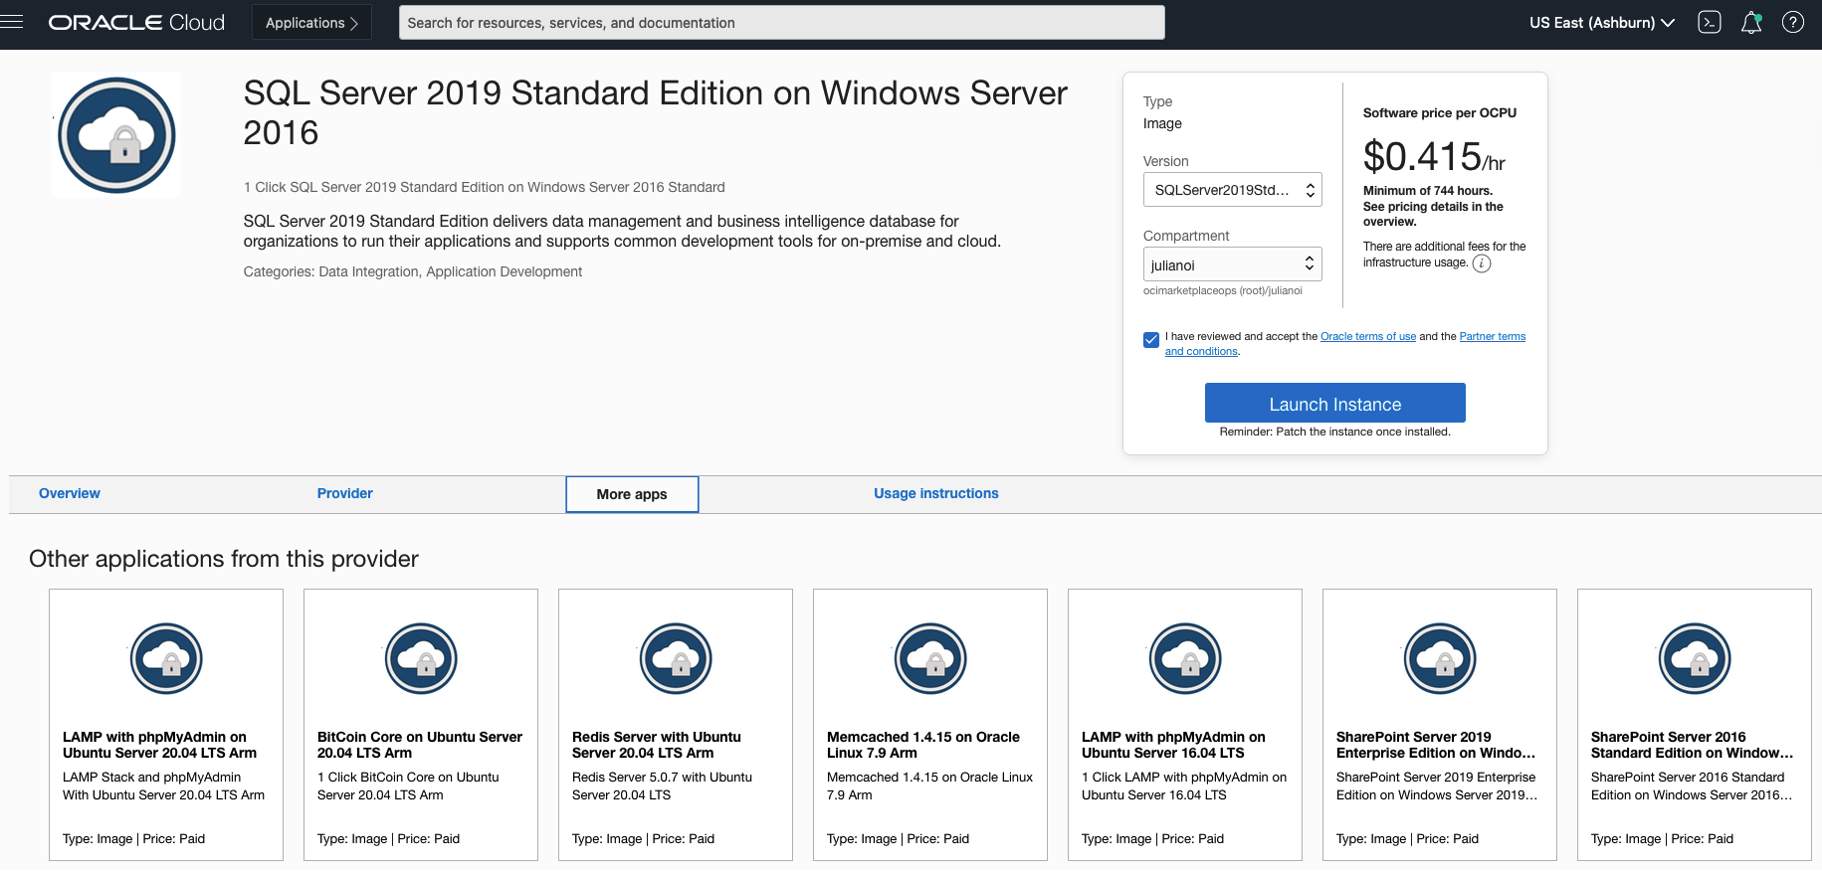
Task: Click 'Minimum of 744 hours' pricing note
Action: tap(1428, 190)
